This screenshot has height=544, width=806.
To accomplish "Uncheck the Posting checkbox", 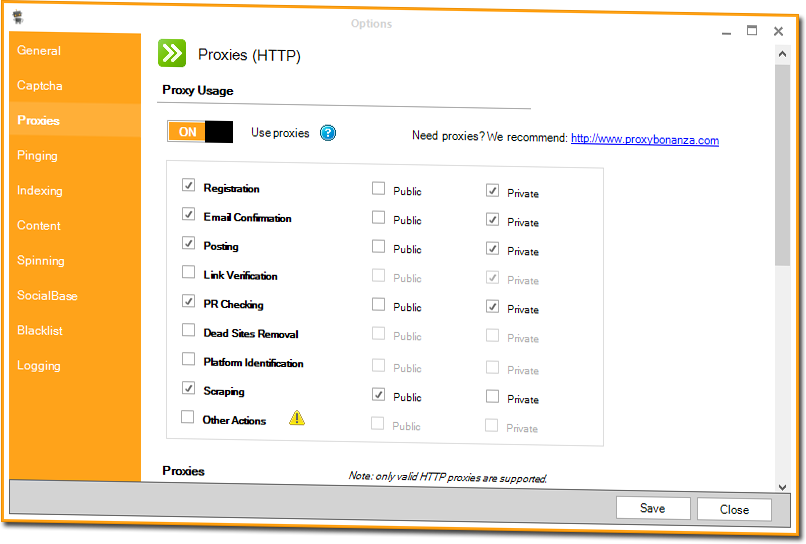I will [188, 243].
